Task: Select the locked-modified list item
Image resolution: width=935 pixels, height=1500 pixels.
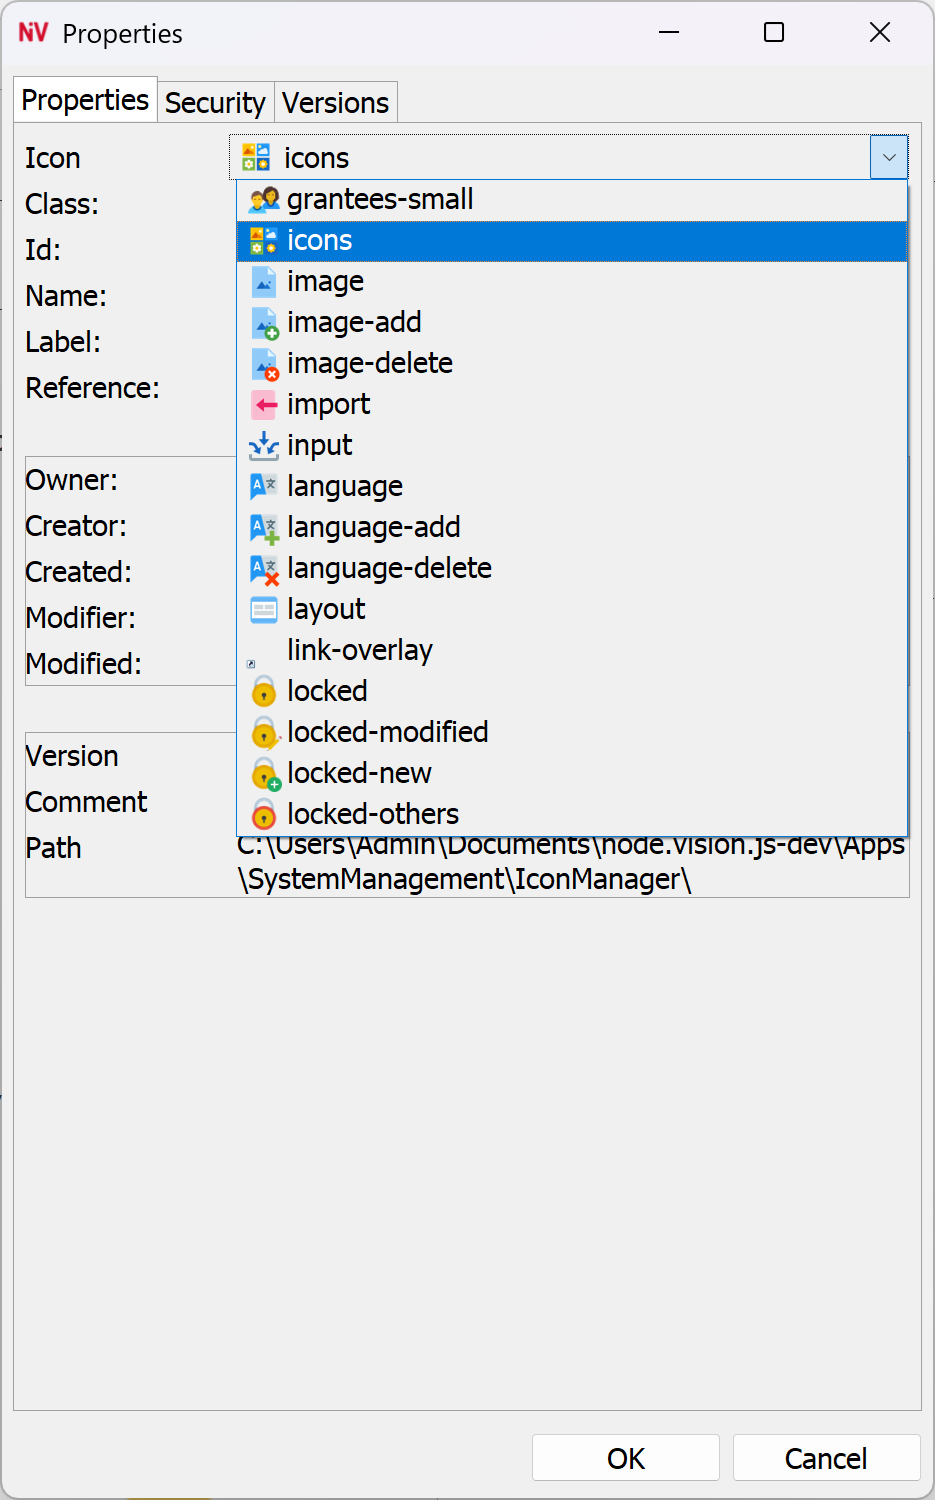Action: pyautogui.click(x=387, y=733)
